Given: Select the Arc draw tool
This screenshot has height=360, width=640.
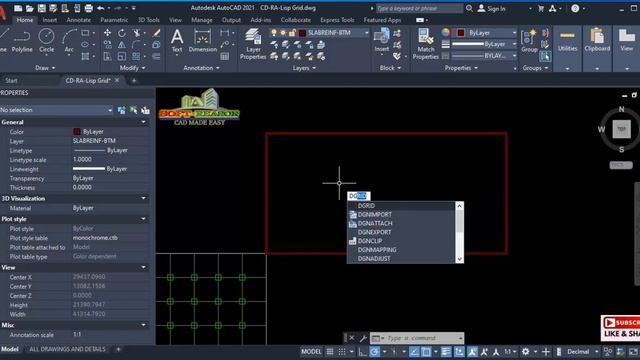Looking at the screenshot, I should point(69,41).
